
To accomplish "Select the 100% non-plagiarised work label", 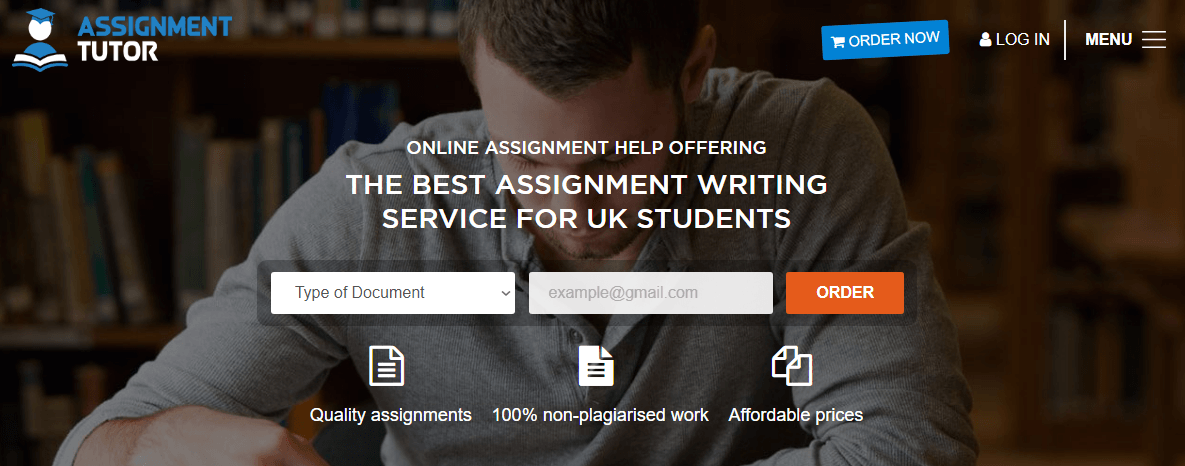I will pyautogui.click(x=600, y=415).
